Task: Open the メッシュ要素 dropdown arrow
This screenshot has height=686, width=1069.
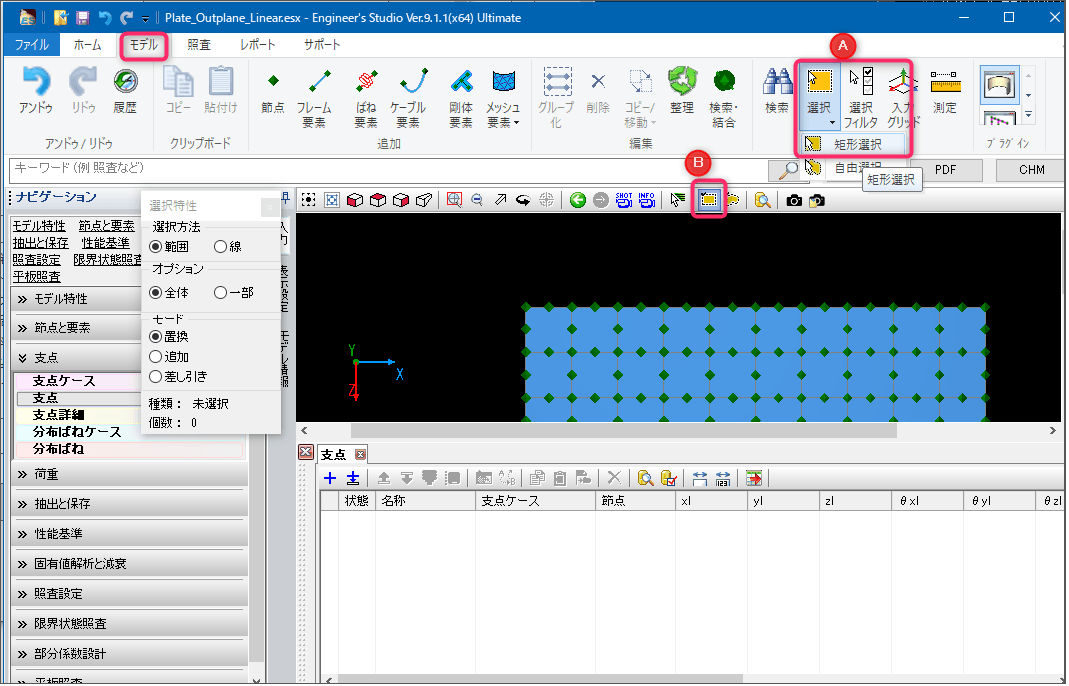Action: (x=516, y=123)
